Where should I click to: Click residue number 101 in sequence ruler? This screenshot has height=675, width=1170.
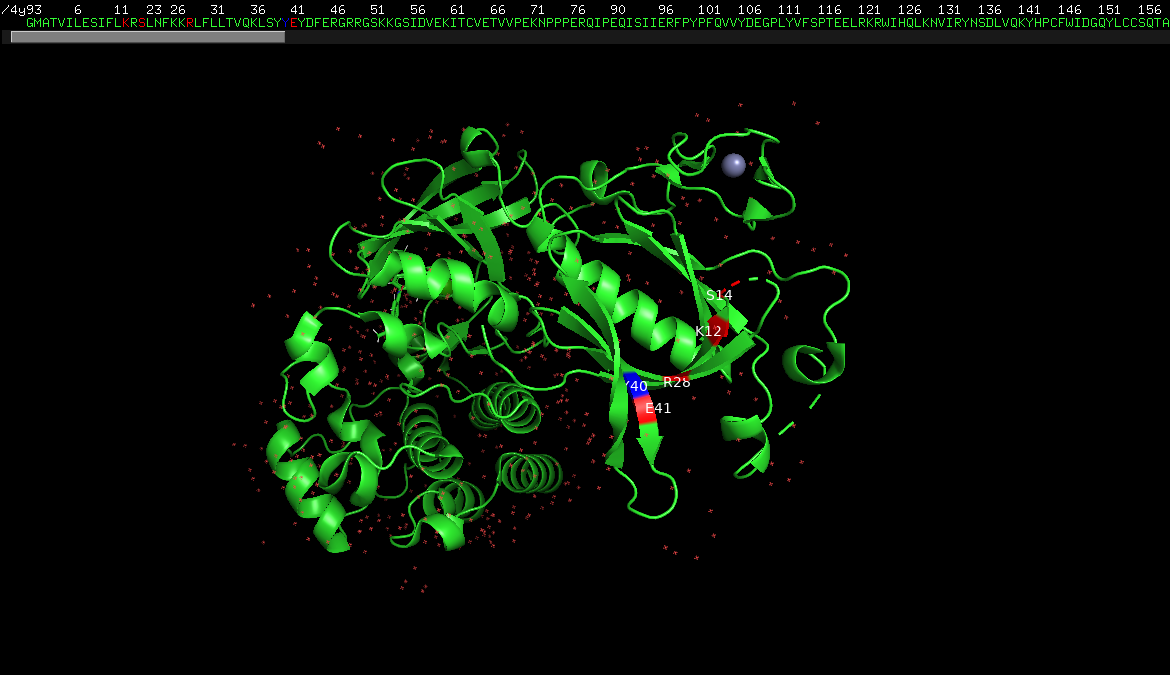709,10
